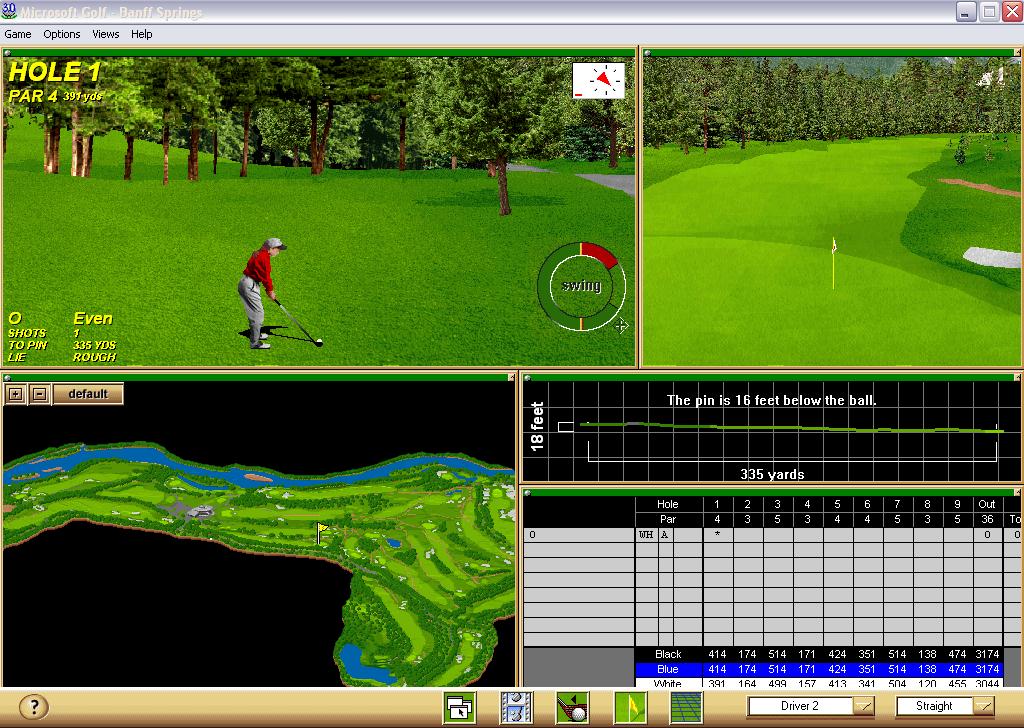The width and height of the screenshot is (1024, 728).
Task: Click the swing button in the meter
Action: pos(581,285)
